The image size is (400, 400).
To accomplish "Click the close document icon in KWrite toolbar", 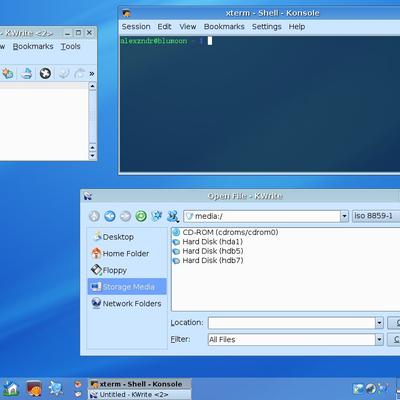I will click(x=45, y=73).
